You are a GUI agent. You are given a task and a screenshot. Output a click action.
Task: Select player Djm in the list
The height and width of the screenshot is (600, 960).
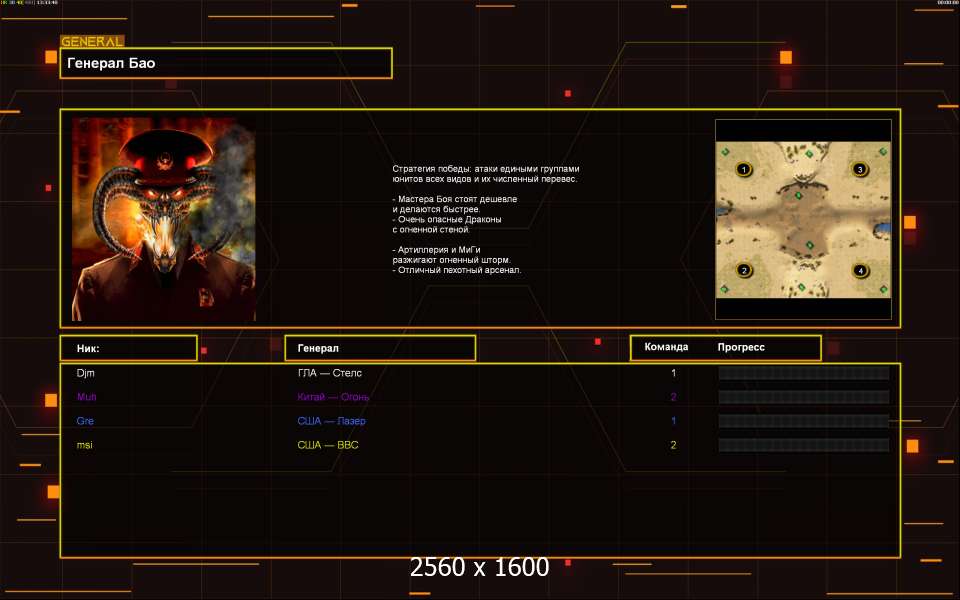click(x=86, y=373)
